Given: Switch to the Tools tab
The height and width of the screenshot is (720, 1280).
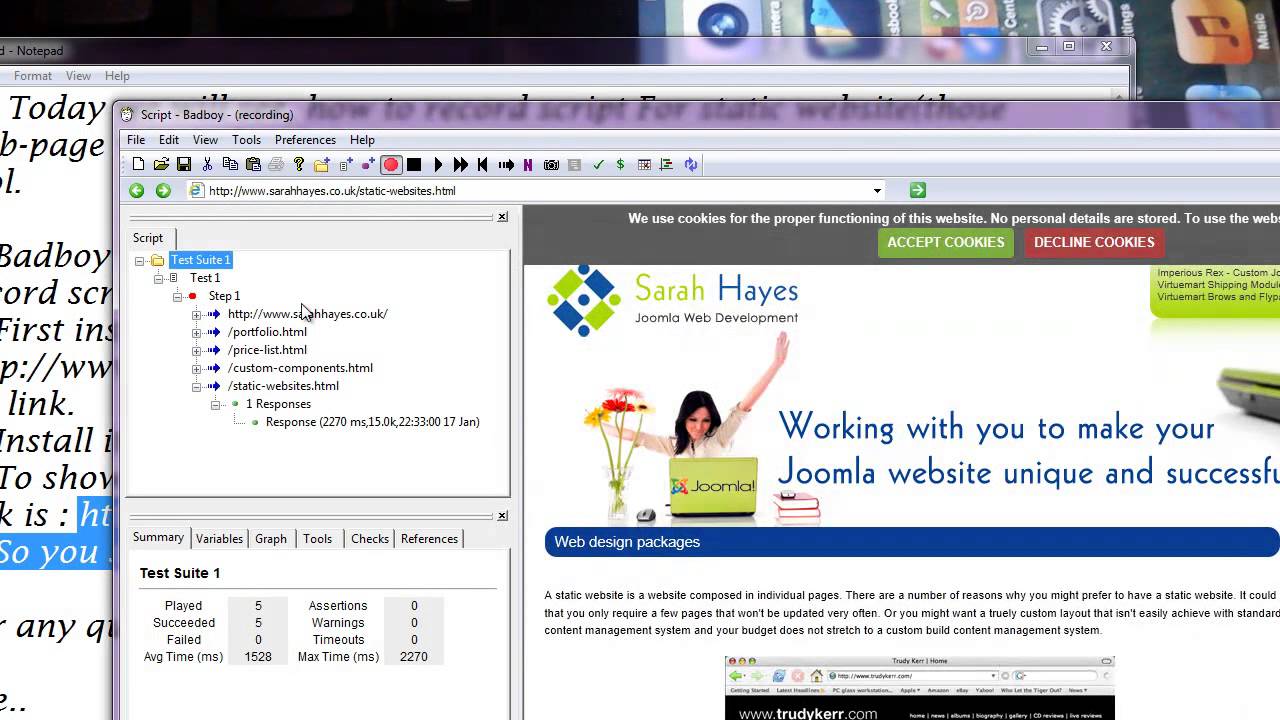Looking at the screenshot, I should [x=317, y=539].
